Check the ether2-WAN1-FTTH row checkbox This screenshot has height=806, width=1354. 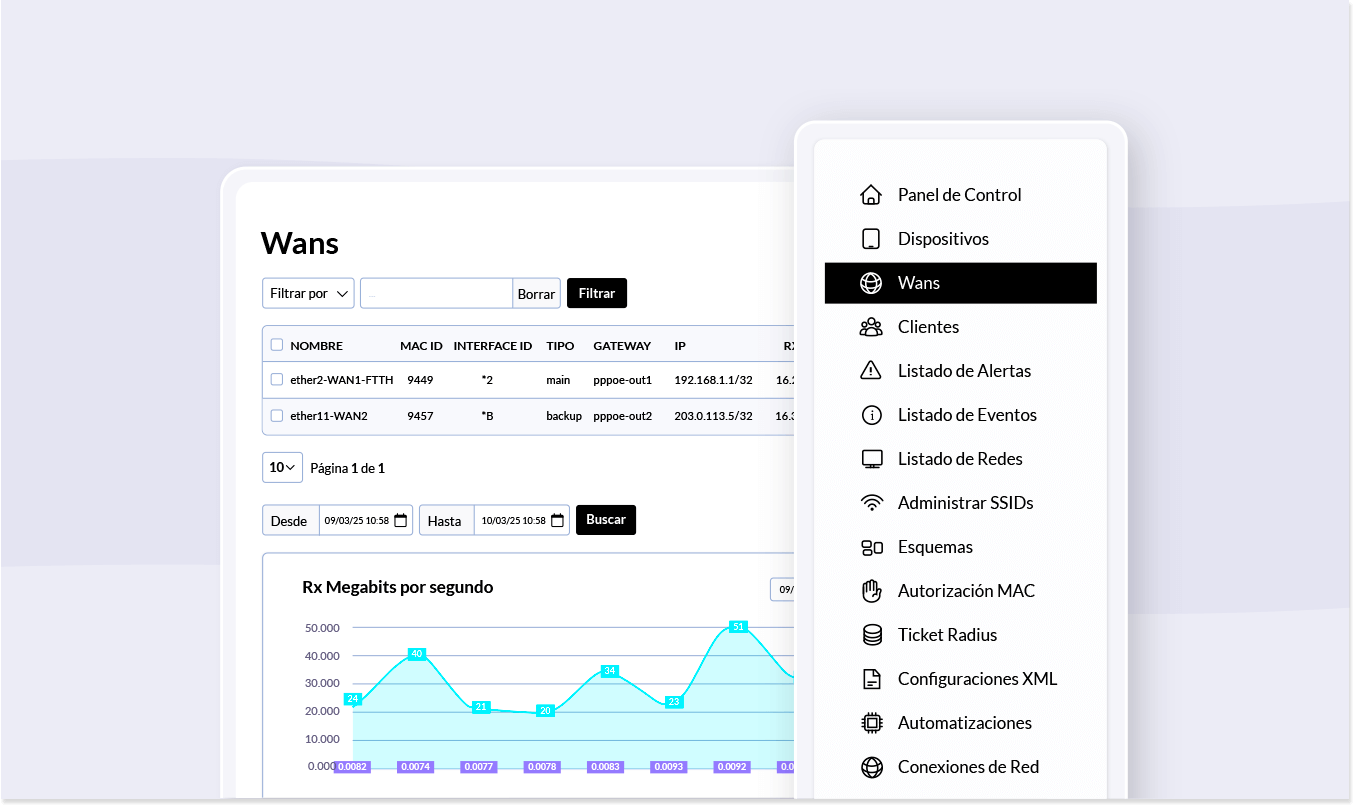[x=277, y=380]
